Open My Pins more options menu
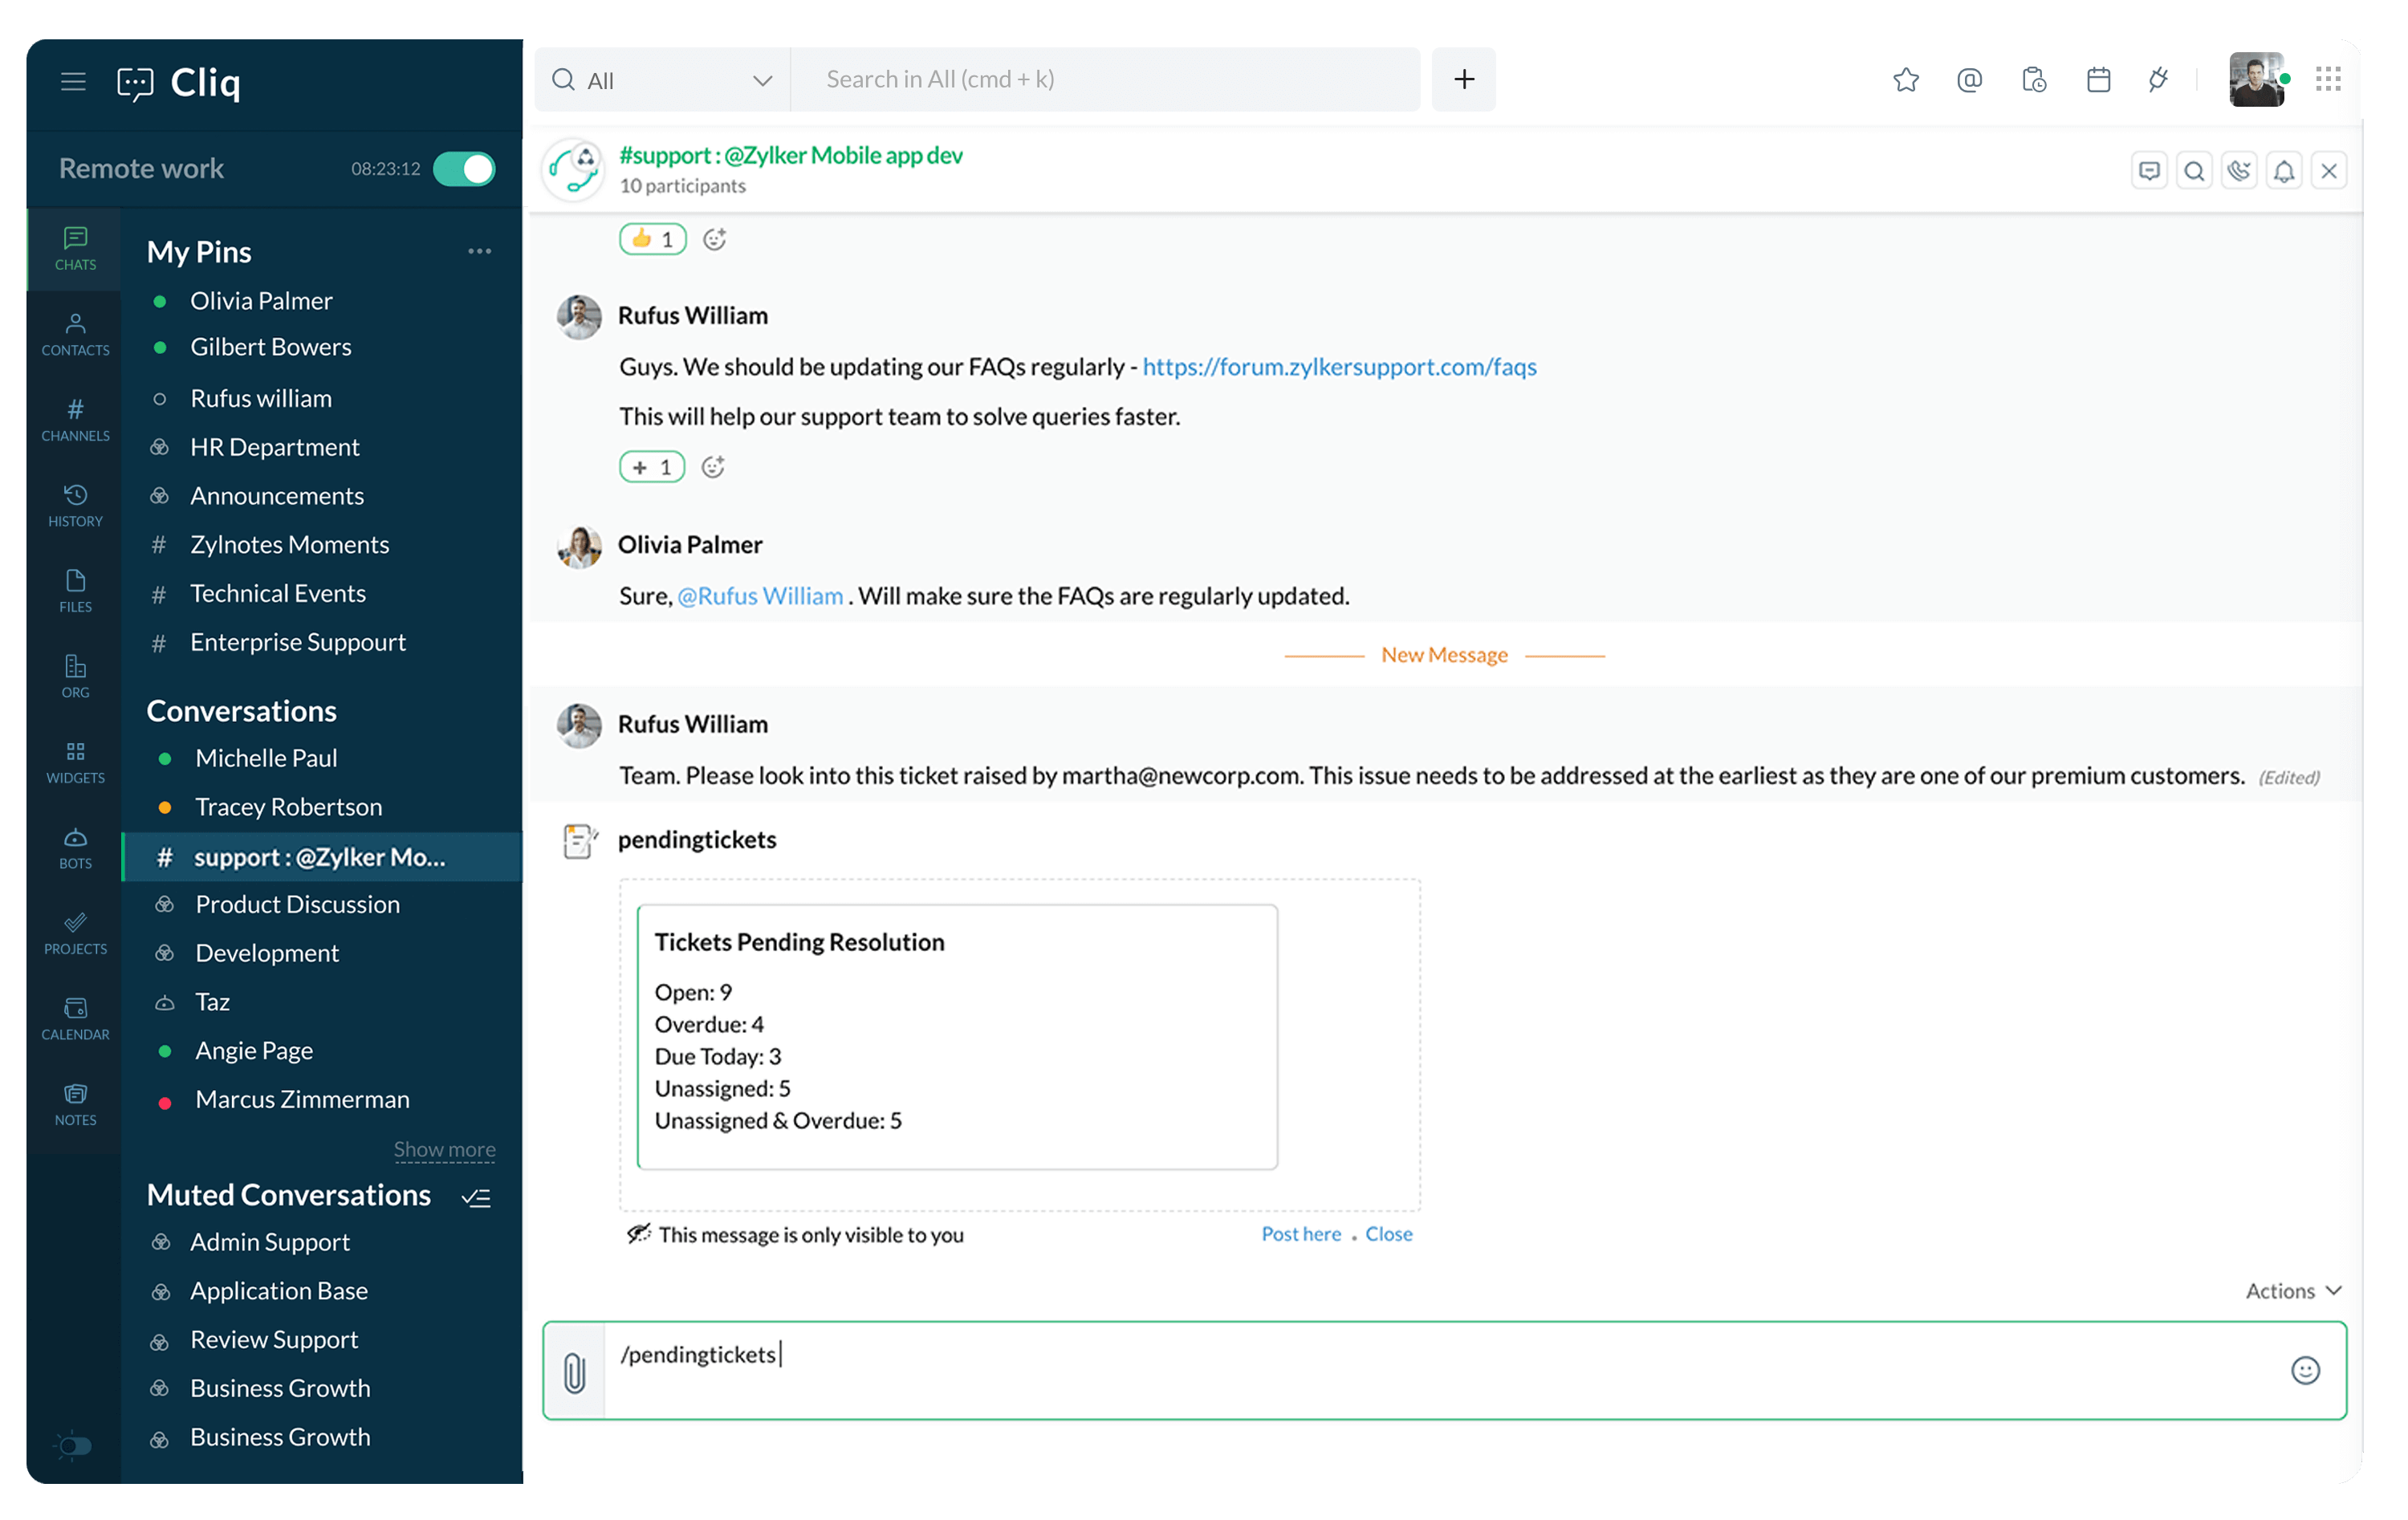 coord(479,251)
